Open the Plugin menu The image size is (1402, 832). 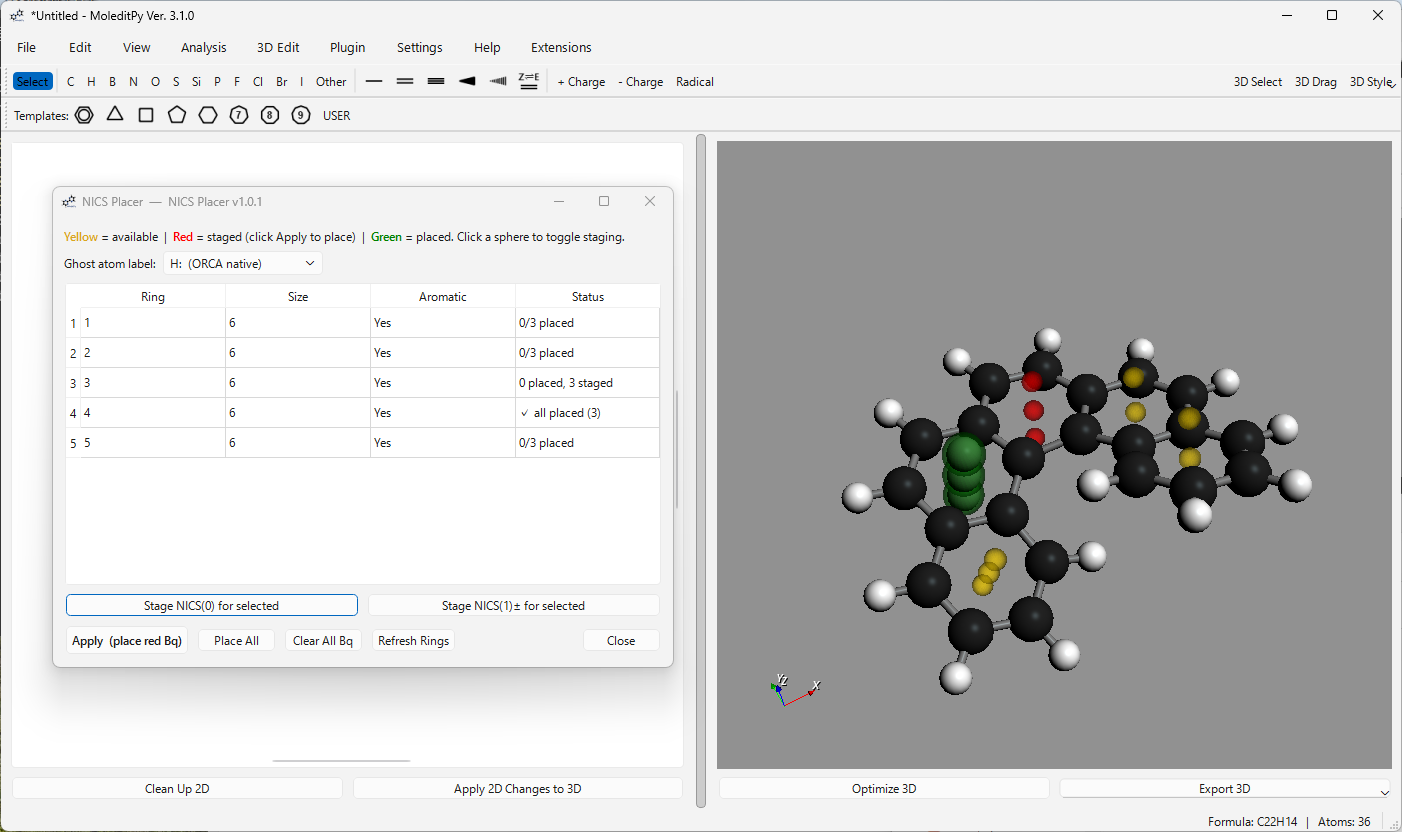pos(347,47)
